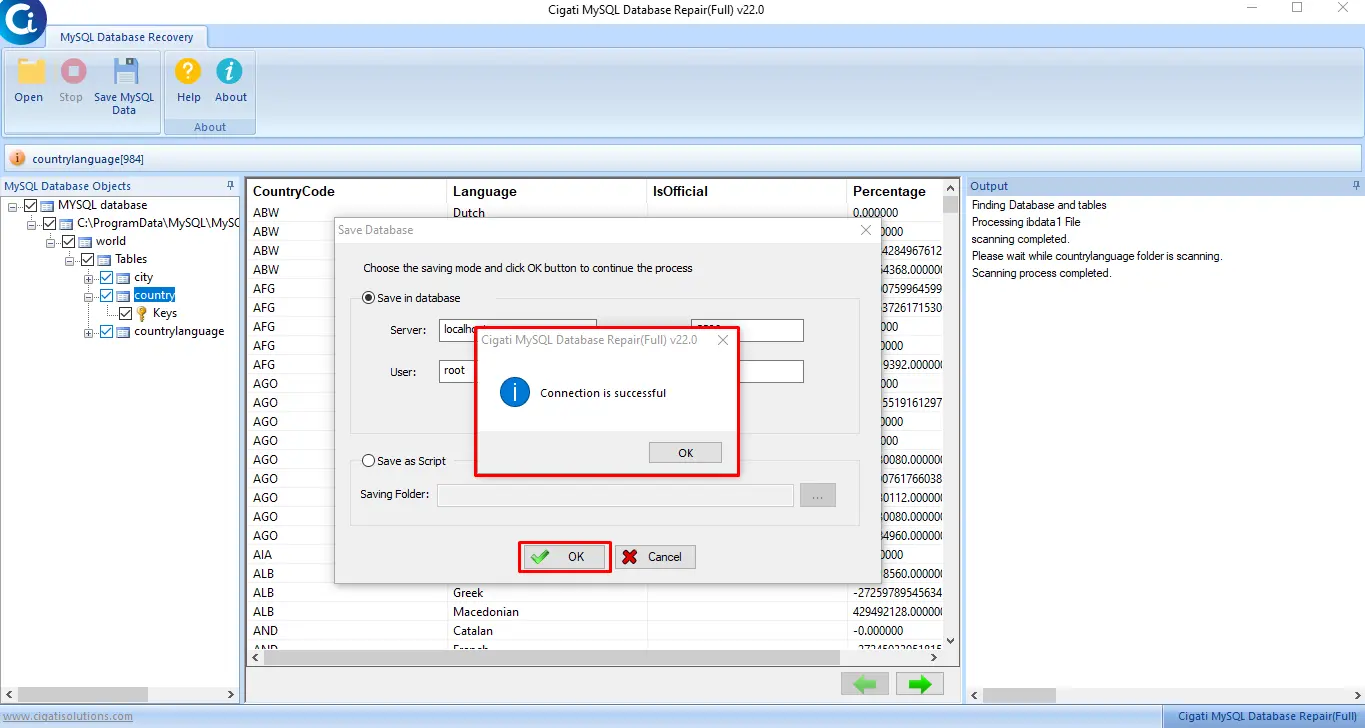Image resolution: width=1365 pixels, height=728 pixels.
Task: Click OK button in Save Database dialog
Action: [x=565, y=557]
